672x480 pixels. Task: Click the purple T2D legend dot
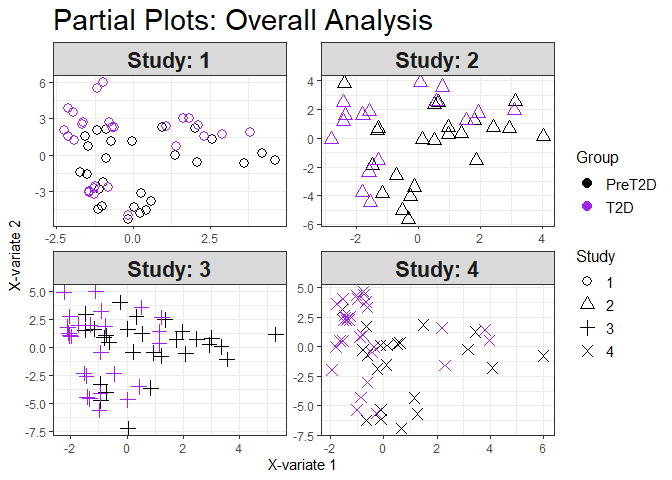[x=587, y=206]
